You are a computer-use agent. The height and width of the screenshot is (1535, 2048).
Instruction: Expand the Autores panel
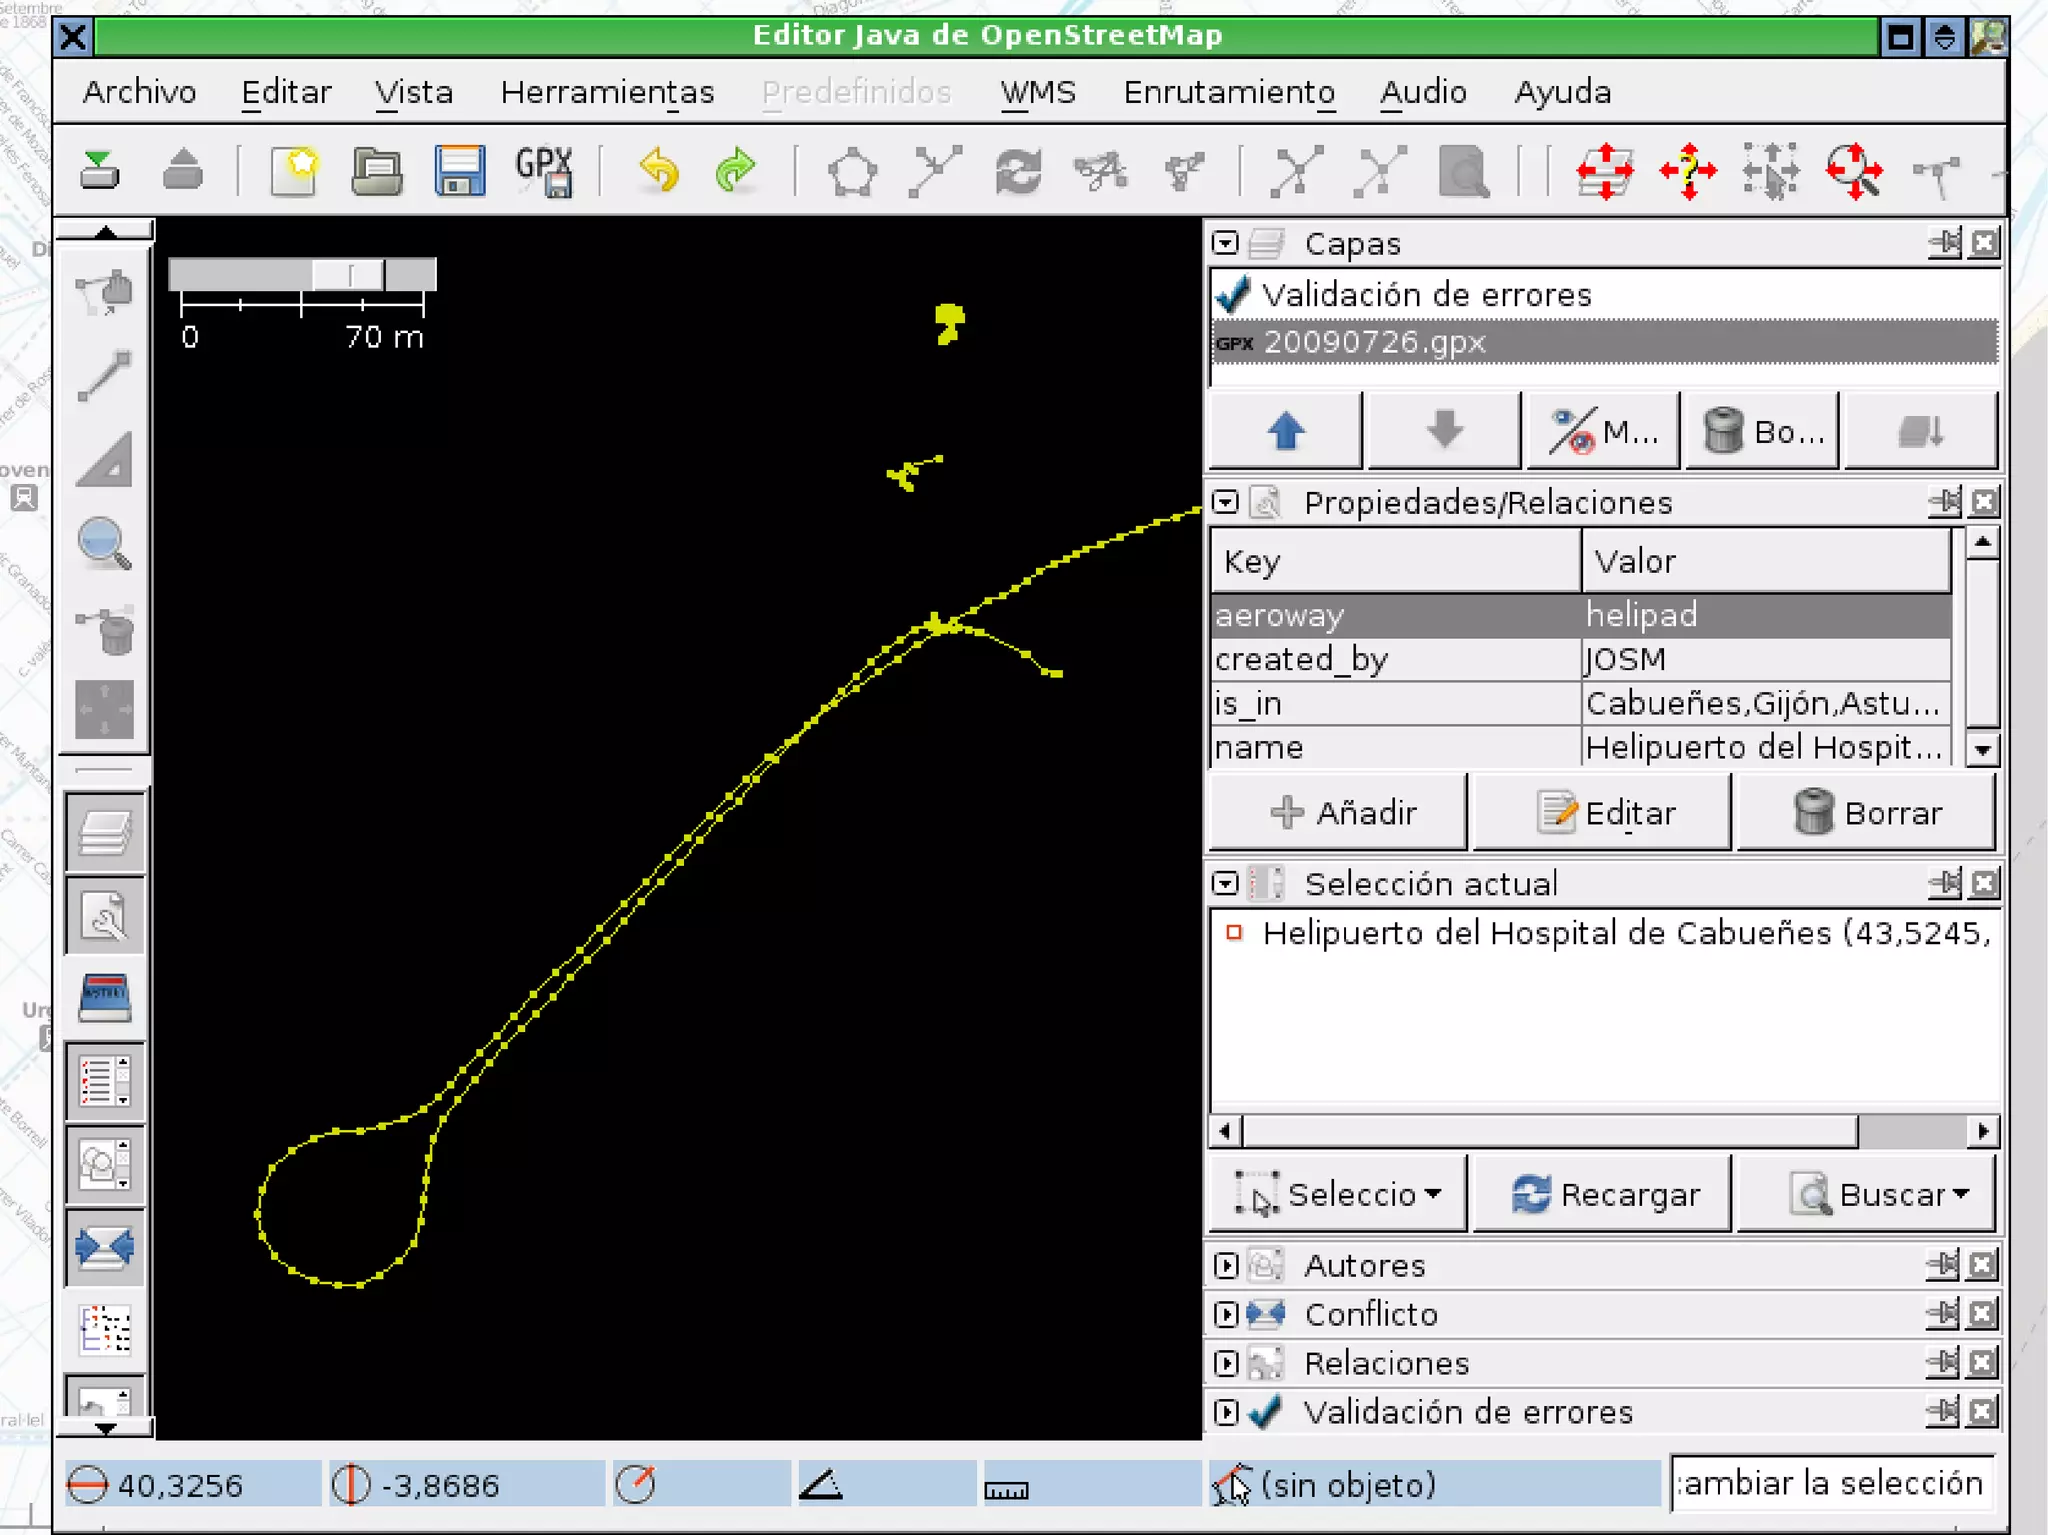coord(1226,1265)
